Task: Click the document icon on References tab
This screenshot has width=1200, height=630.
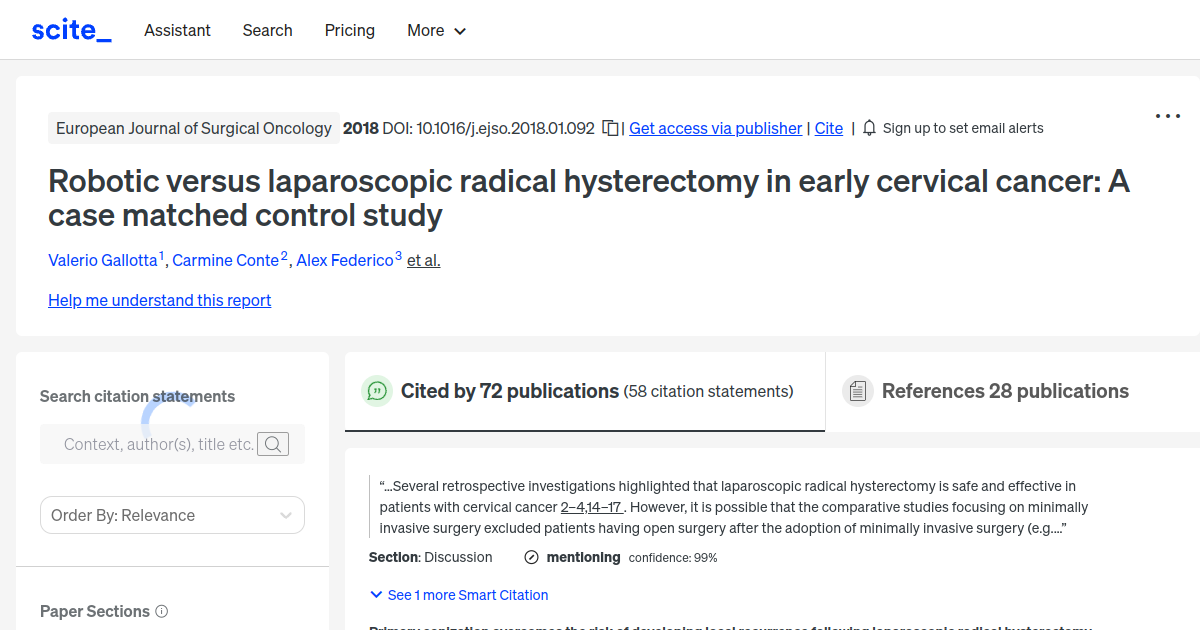Action: point(858,390)
